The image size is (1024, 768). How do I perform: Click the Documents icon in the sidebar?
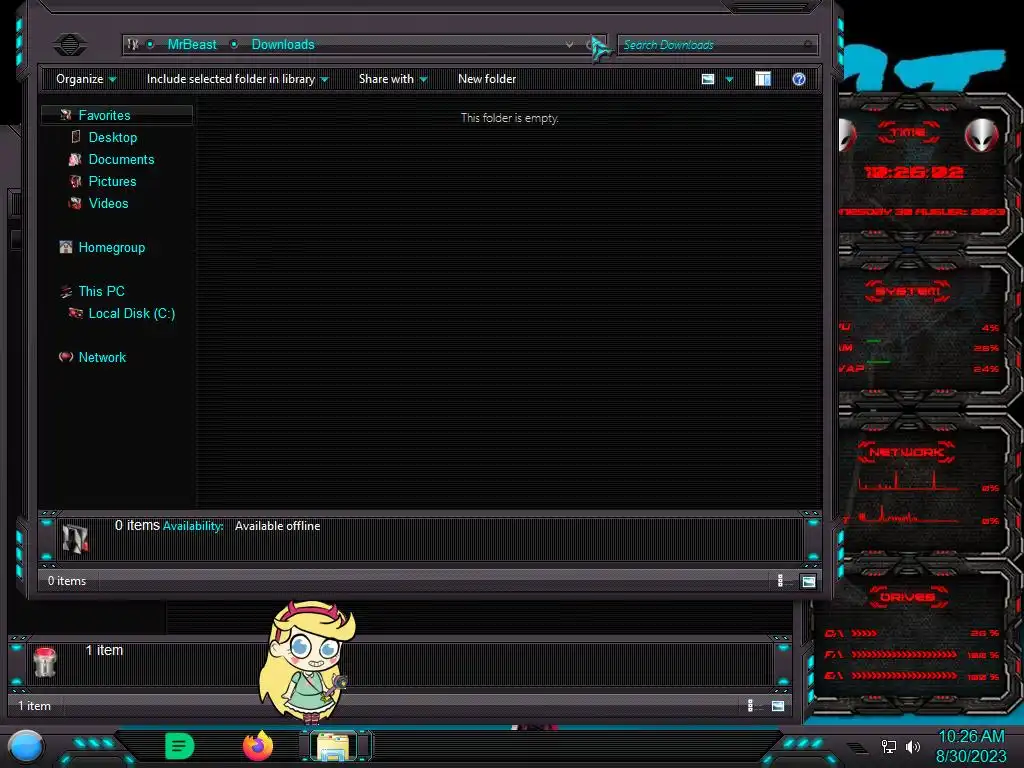click(x=75, y=159)
